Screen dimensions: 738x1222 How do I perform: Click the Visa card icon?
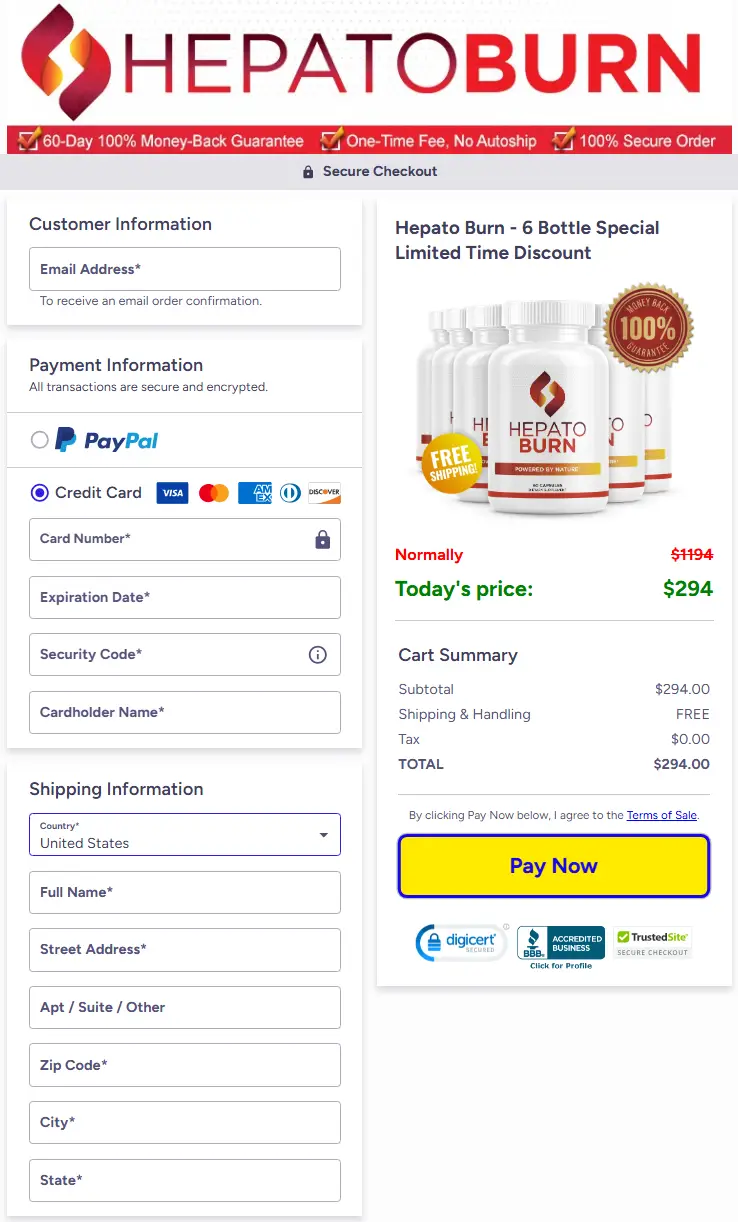pyautogui.click(x=171, y=493)
